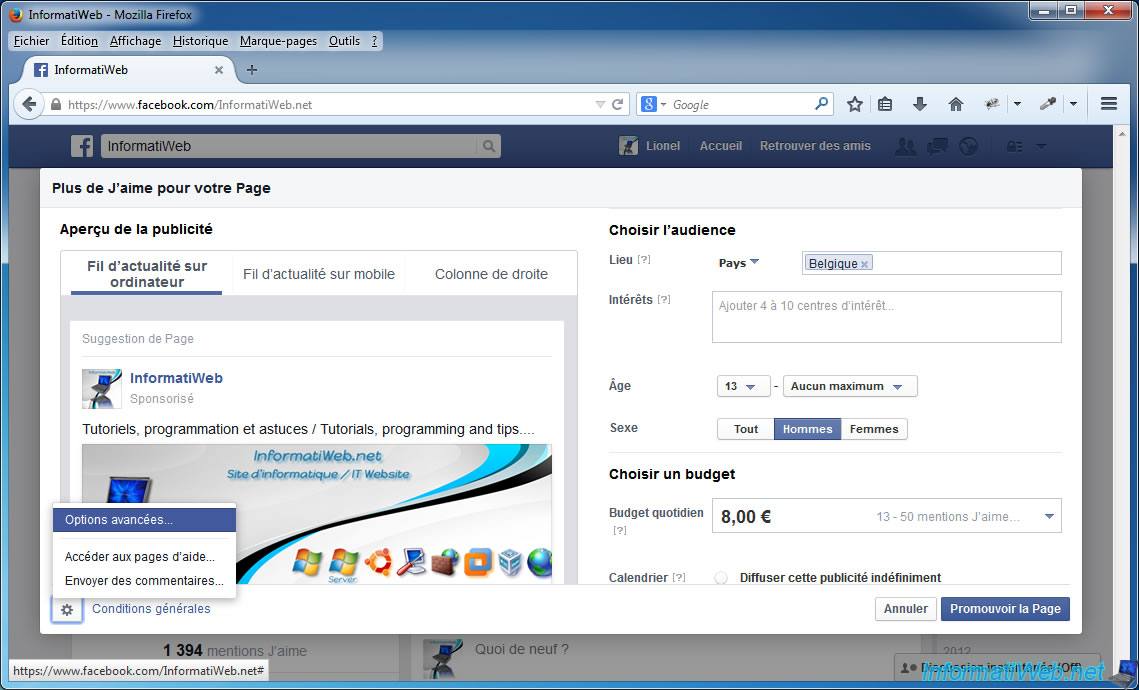1139x690 pixels.
Task: Click the Google search magnifier icon
Action: (x=822, y=104)
